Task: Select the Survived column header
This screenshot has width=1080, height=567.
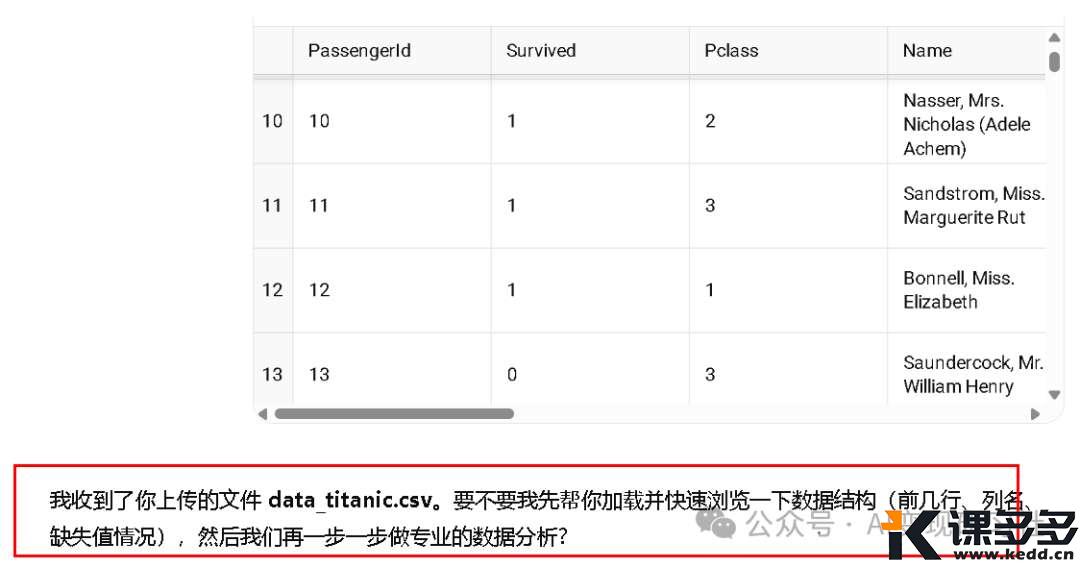Action: coord(541,51)
